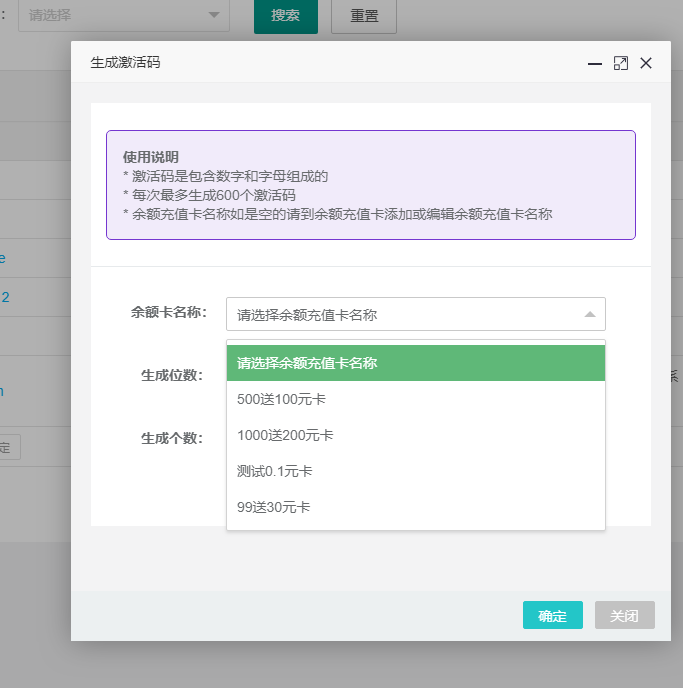Click the green 搜索 button
Viewport: 683px width, 688px height.
[285, 16]
